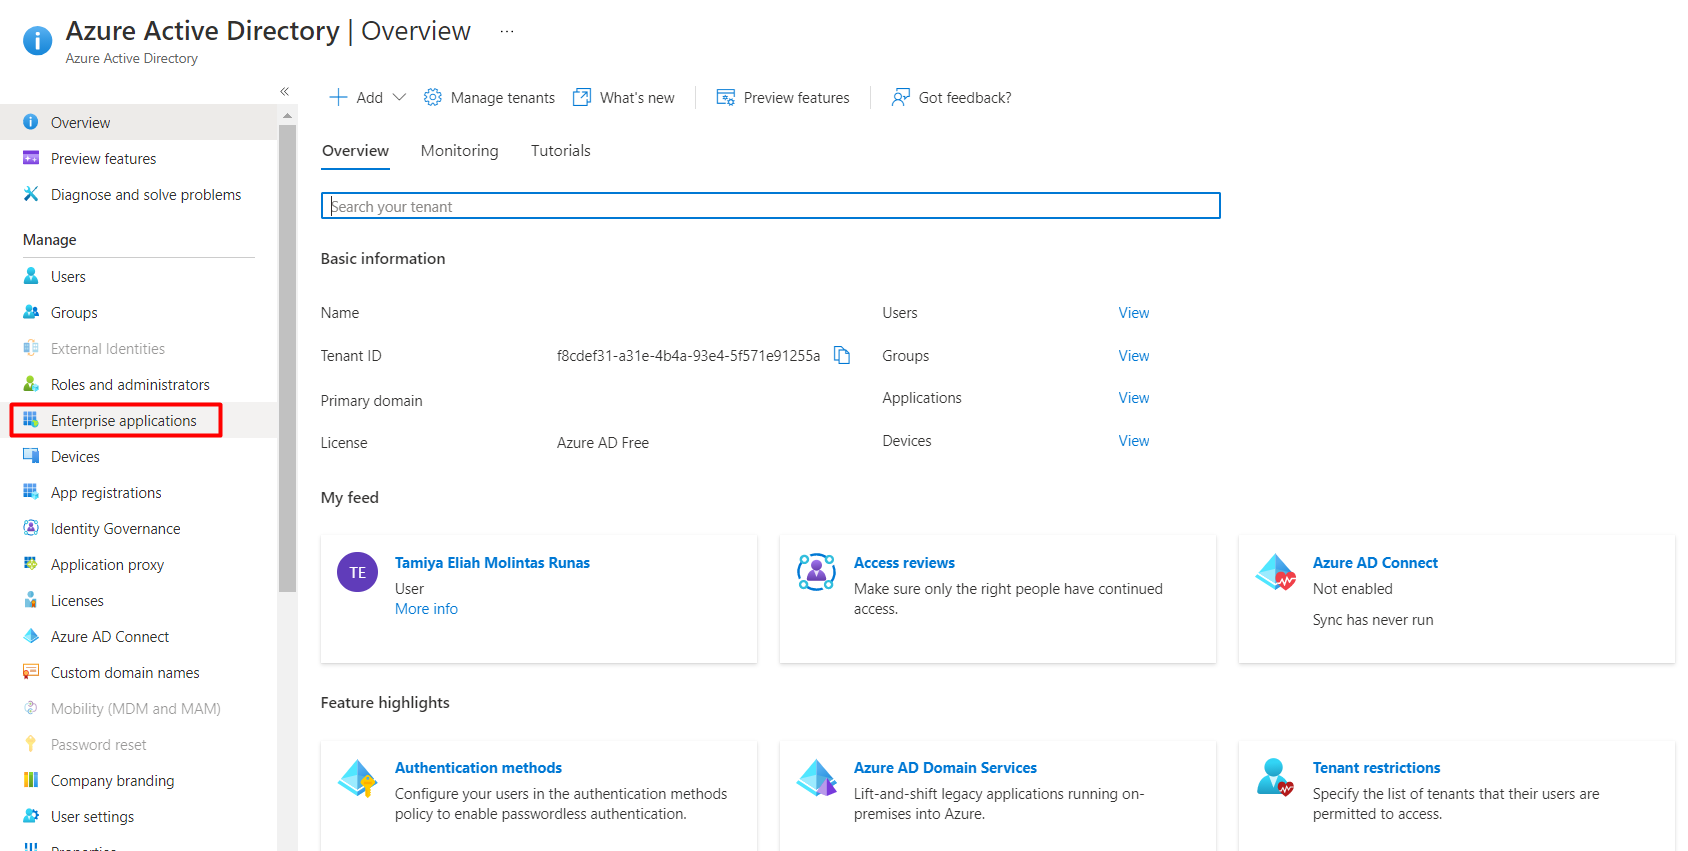View Users link in basic information
The image size is (1688, 851).
[x=1133, y=313]
